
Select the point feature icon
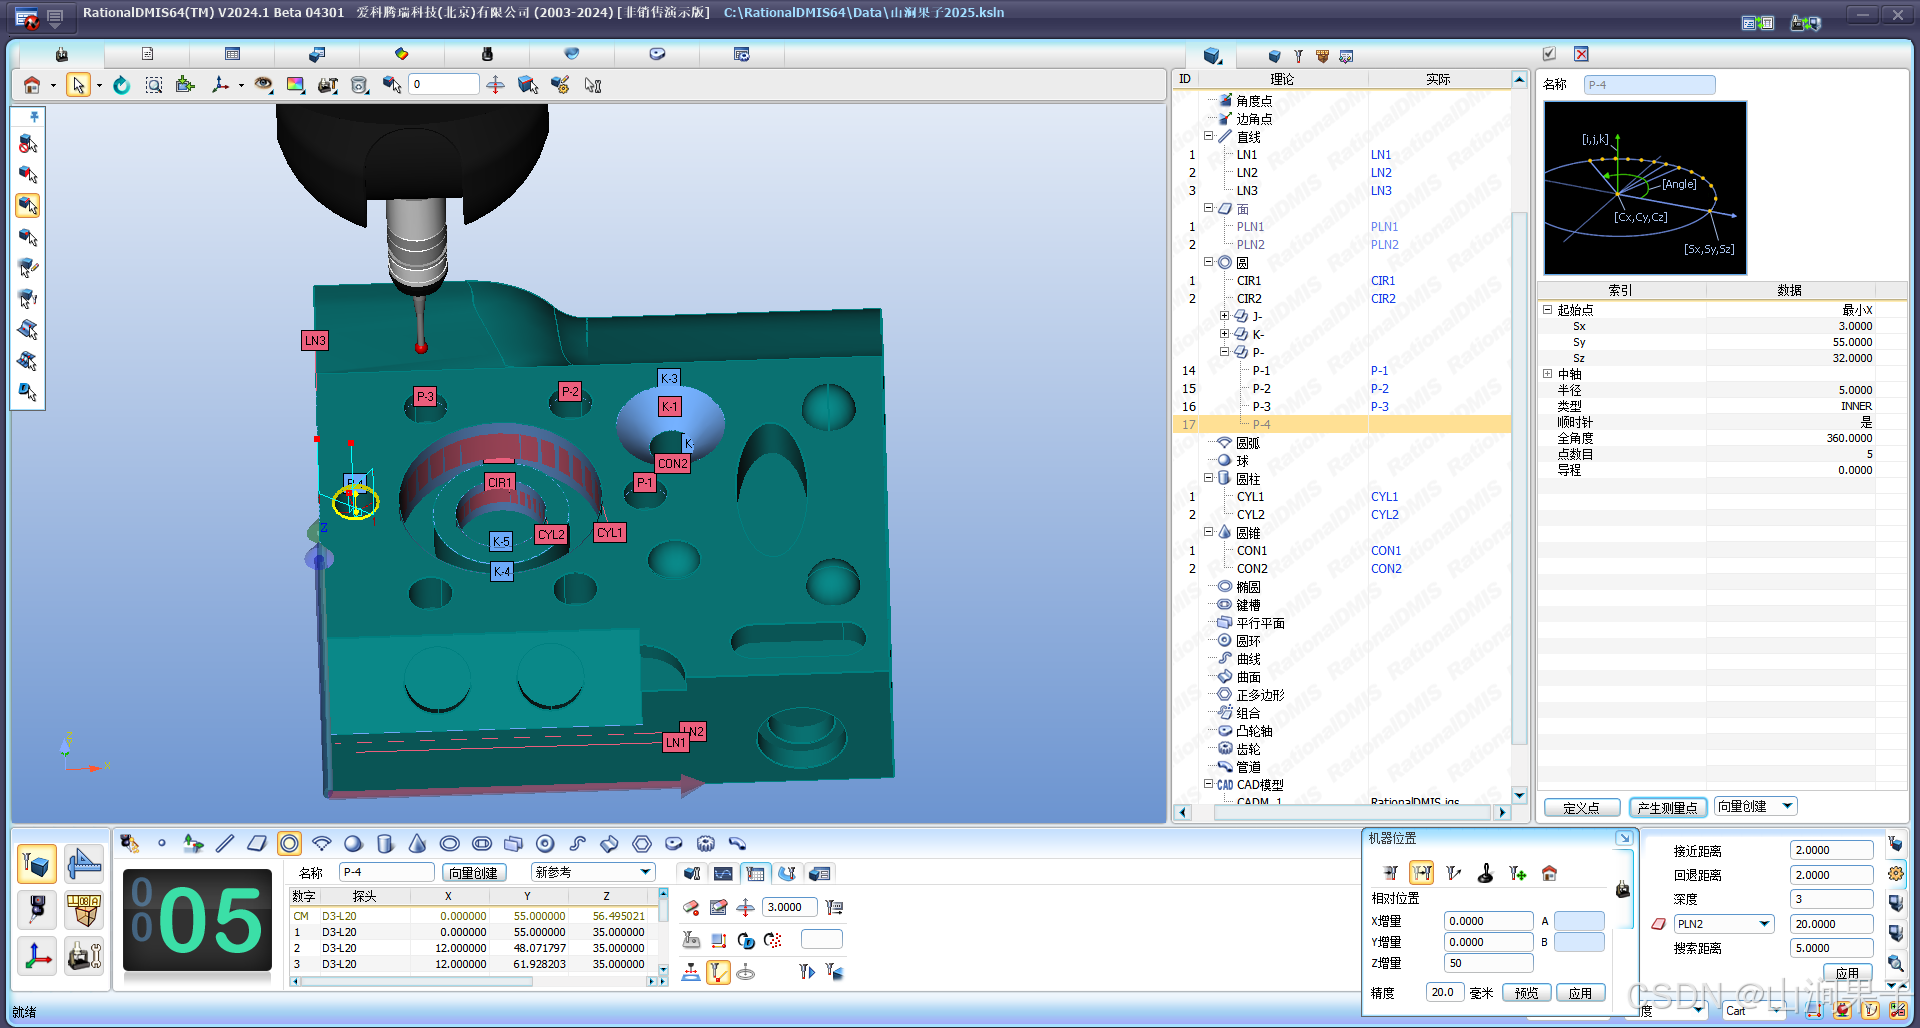pyautogui.click(x=161, y=843)
